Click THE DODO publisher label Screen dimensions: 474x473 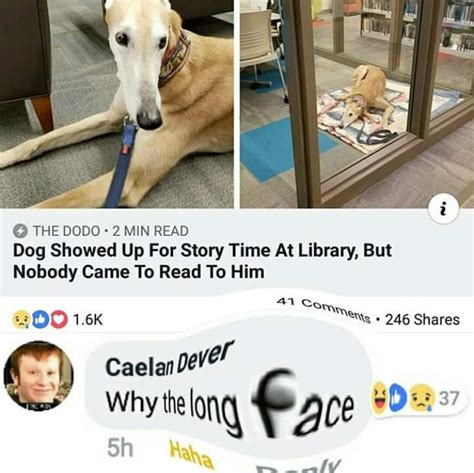pyautogui.click(x=66, y=231)
